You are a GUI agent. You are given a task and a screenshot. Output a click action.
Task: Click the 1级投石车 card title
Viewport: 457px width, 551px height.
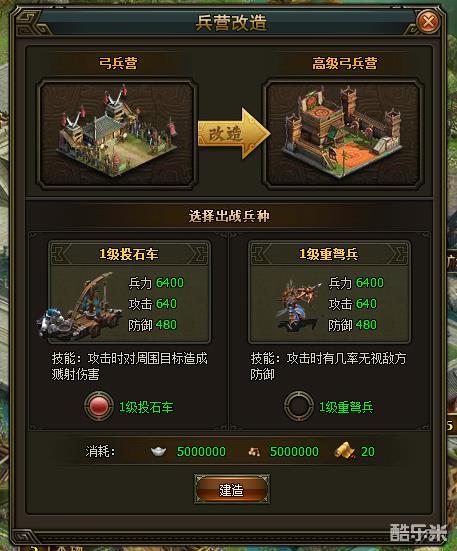click(129, 254)
